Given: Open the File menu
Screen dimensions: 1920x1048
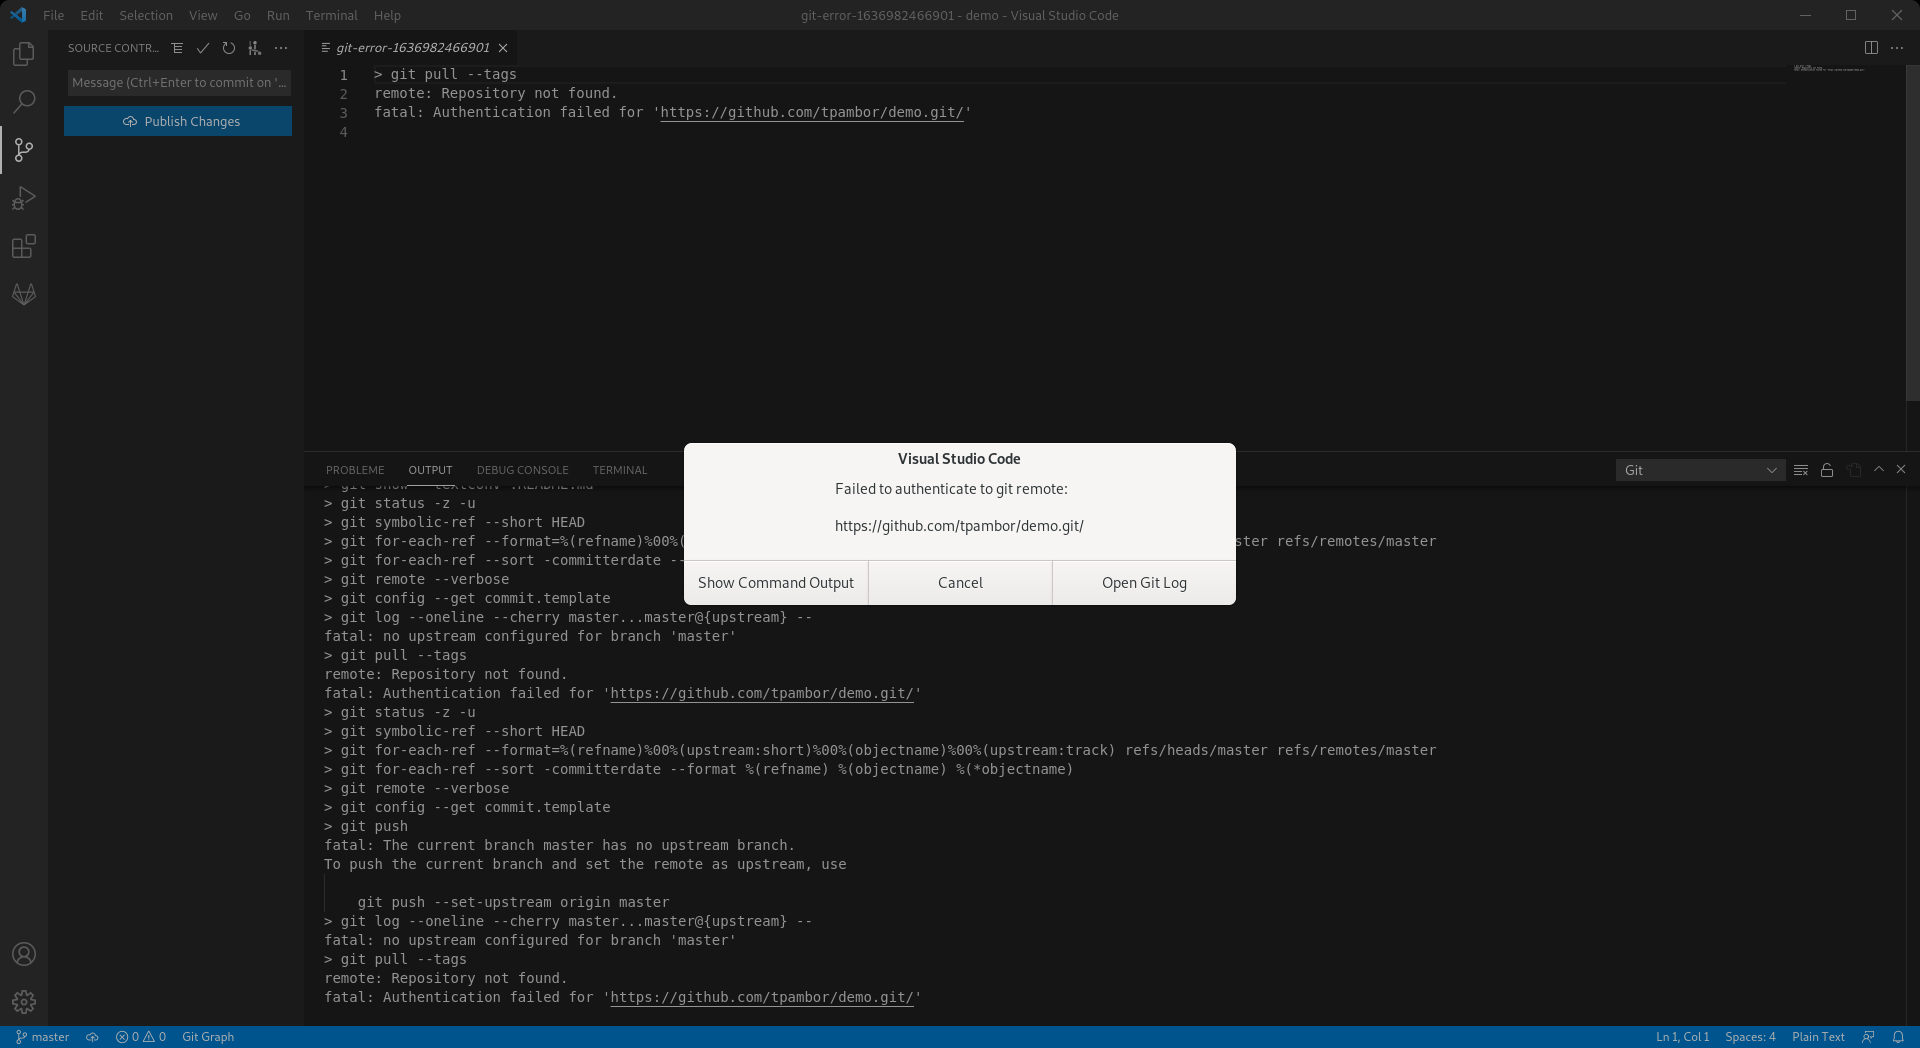Looking at the screenshot, I should [x=54, y=15].
